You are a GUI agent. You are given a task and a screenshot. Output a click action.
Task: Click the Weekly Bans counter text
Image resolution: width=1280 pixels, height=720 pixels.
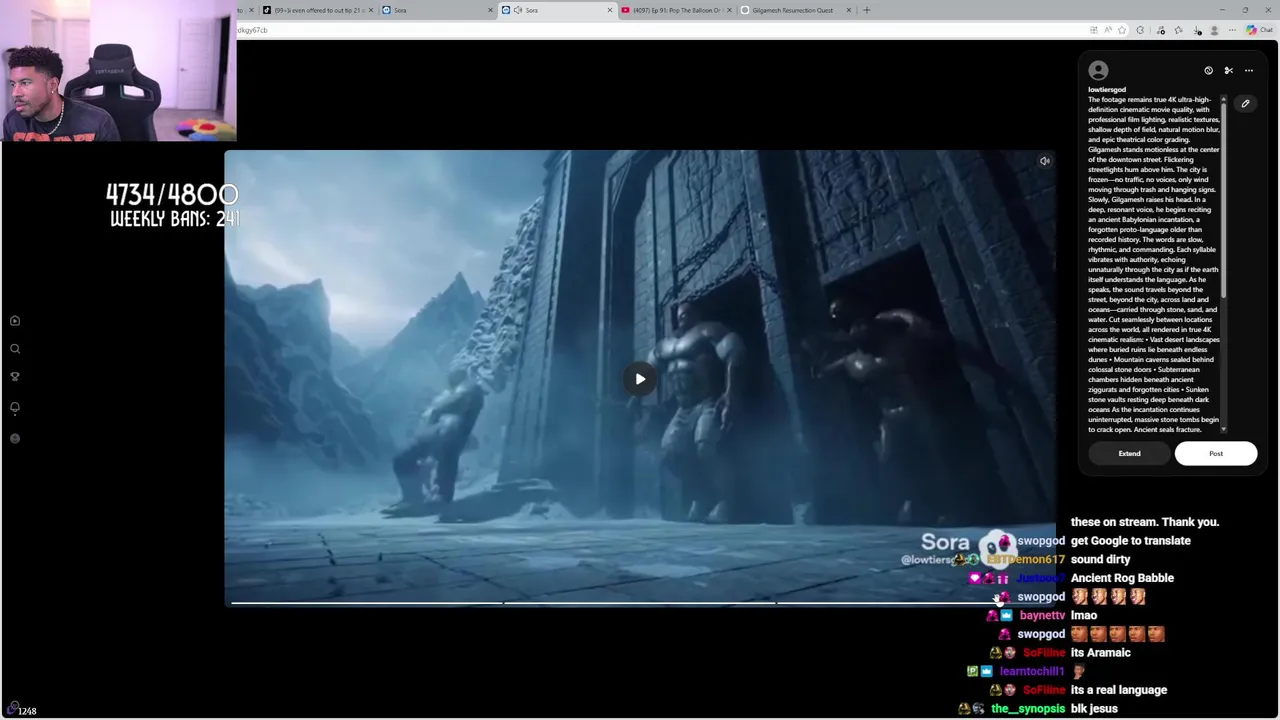click(x=174, y=218)
